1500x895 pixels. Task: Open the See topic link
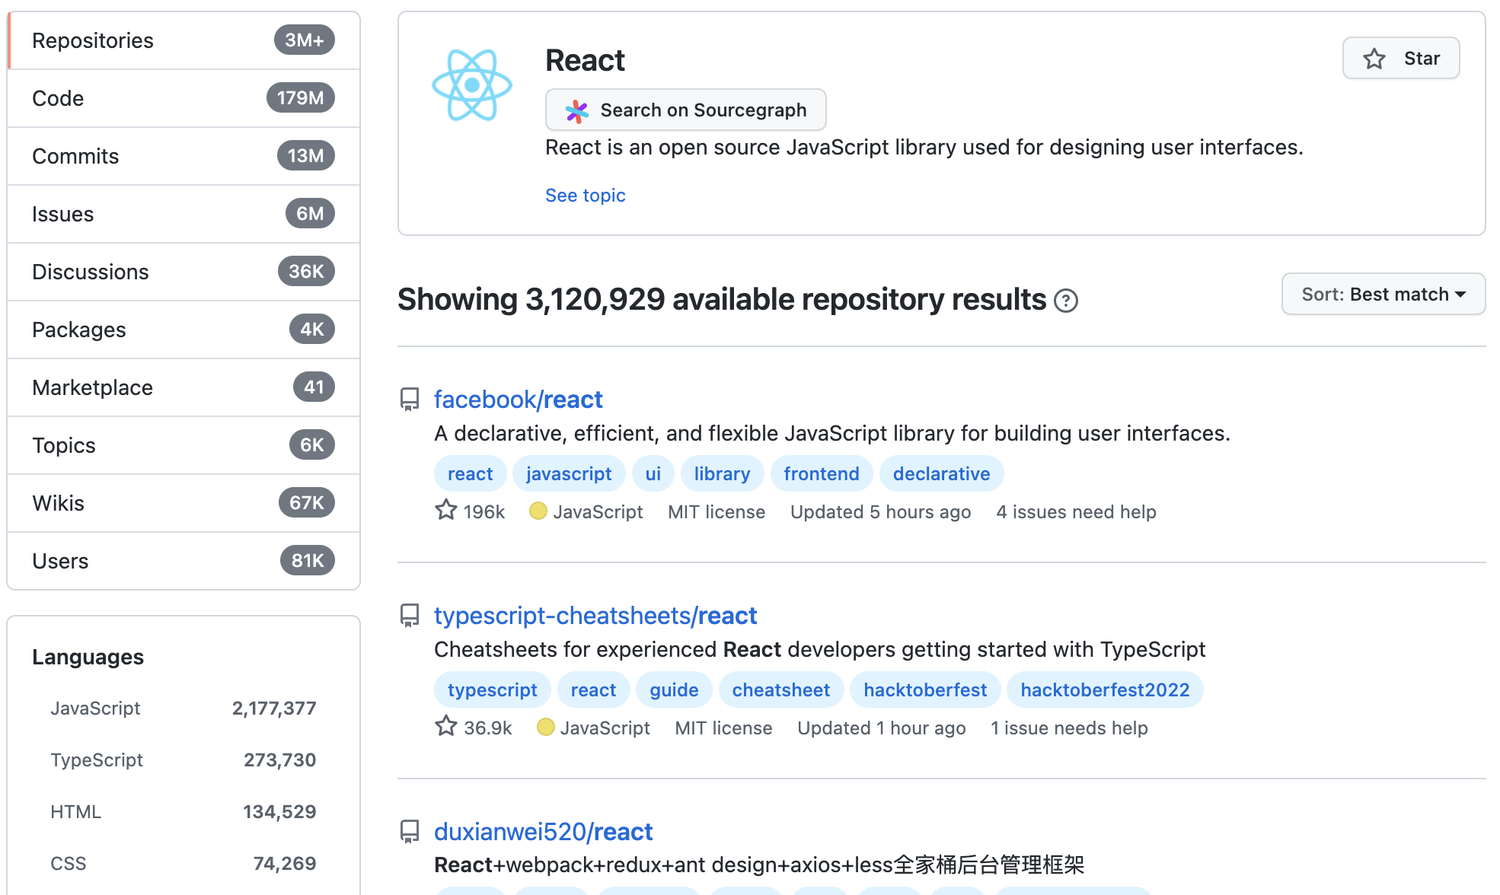[x=585, y=195]
